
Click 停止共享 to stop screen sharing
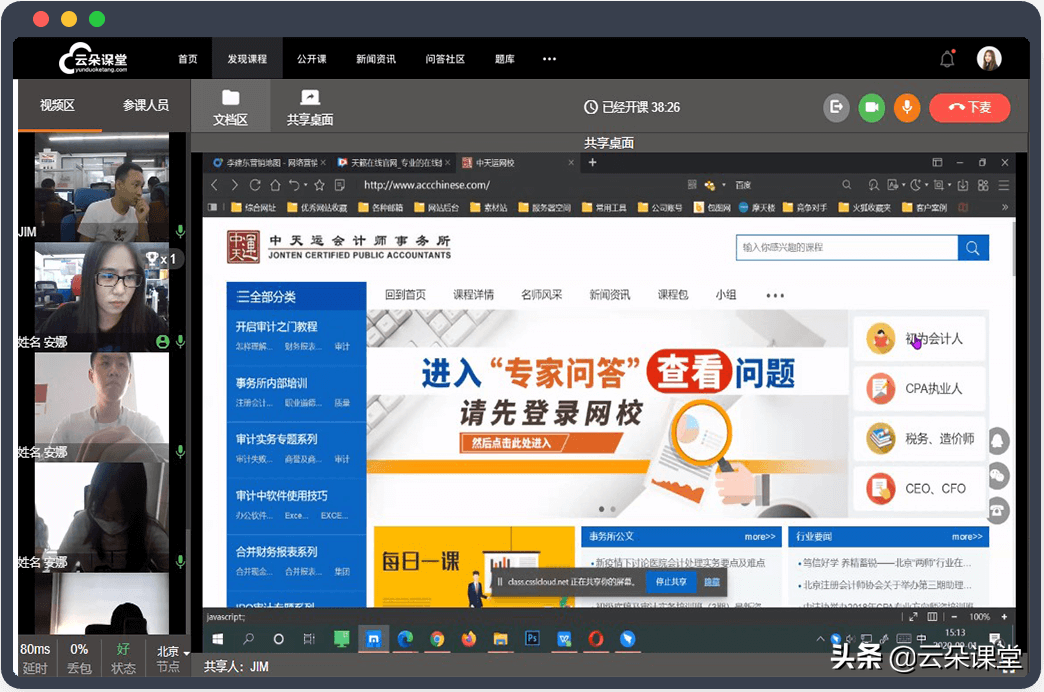coord(671,581)
